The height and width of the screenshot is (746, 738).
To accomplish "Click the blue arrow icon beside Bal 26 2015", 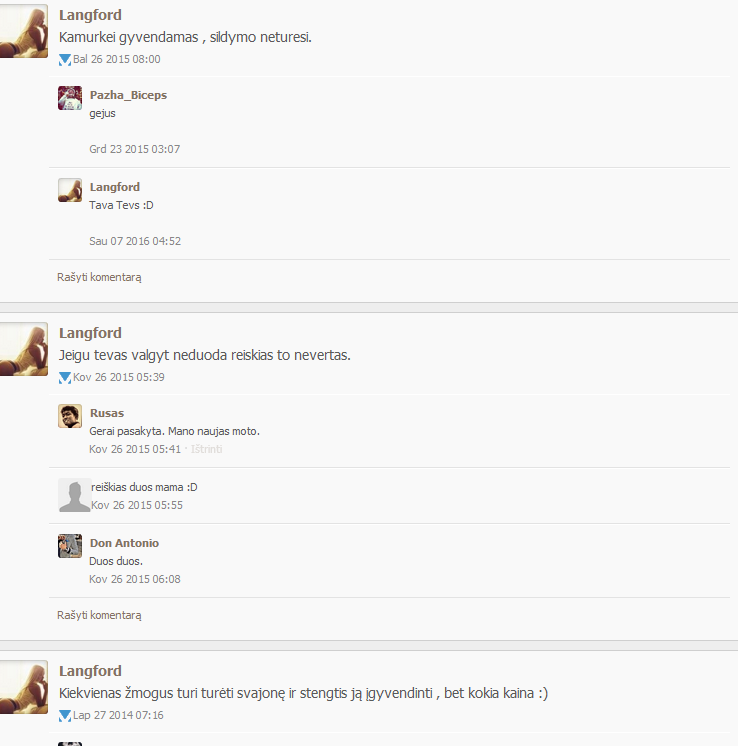I will (65, 60).
